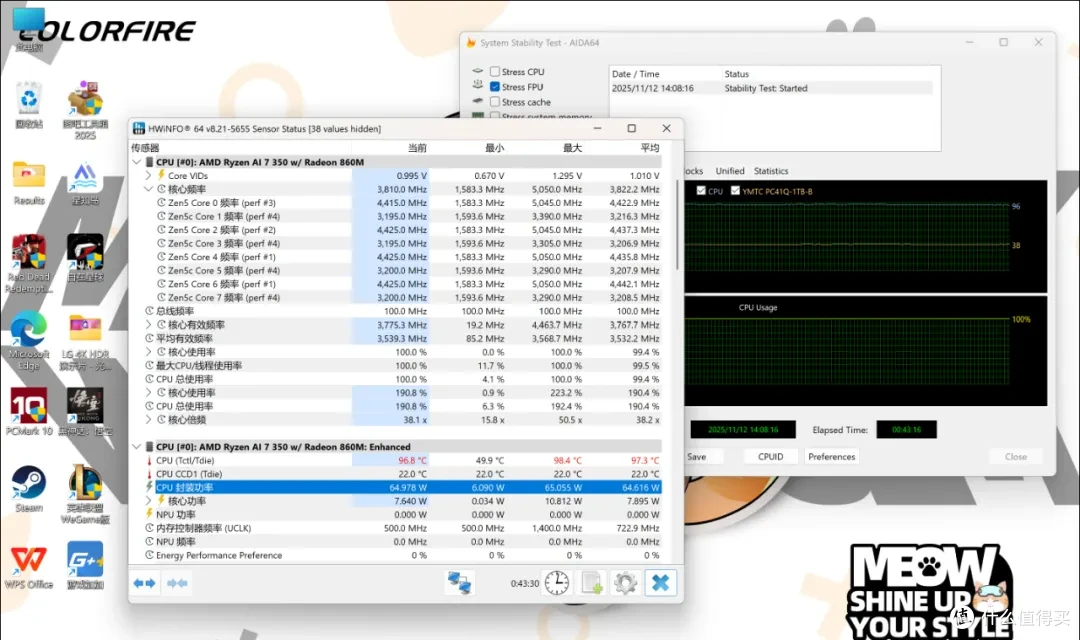
Task: Switch to the Statistics tab in AIDA64
Action: (771, 171)
